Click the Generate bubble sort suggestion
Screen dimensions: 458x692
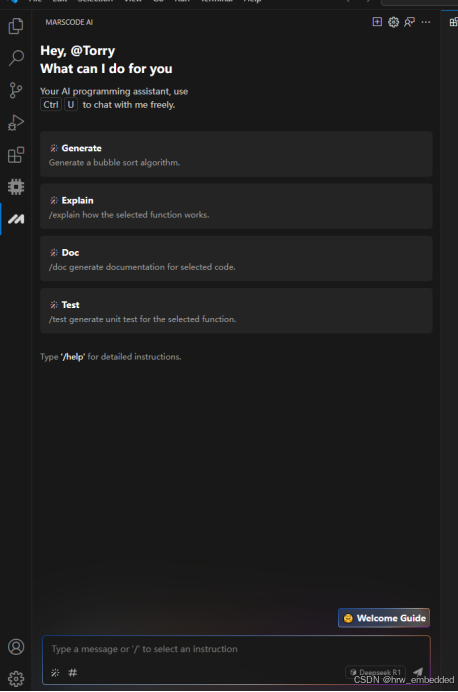pyautogui.click(x=236, y=154)
